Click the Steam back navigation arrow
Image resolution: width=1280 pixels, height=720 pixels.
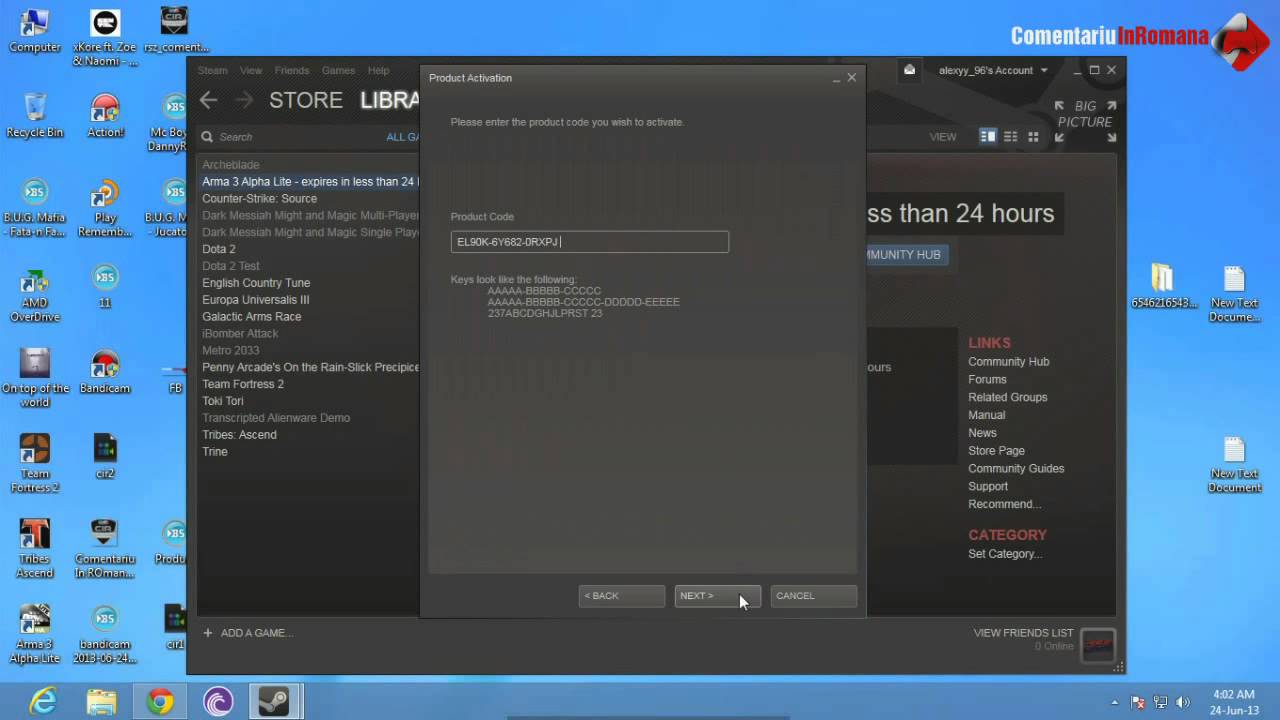208,100
